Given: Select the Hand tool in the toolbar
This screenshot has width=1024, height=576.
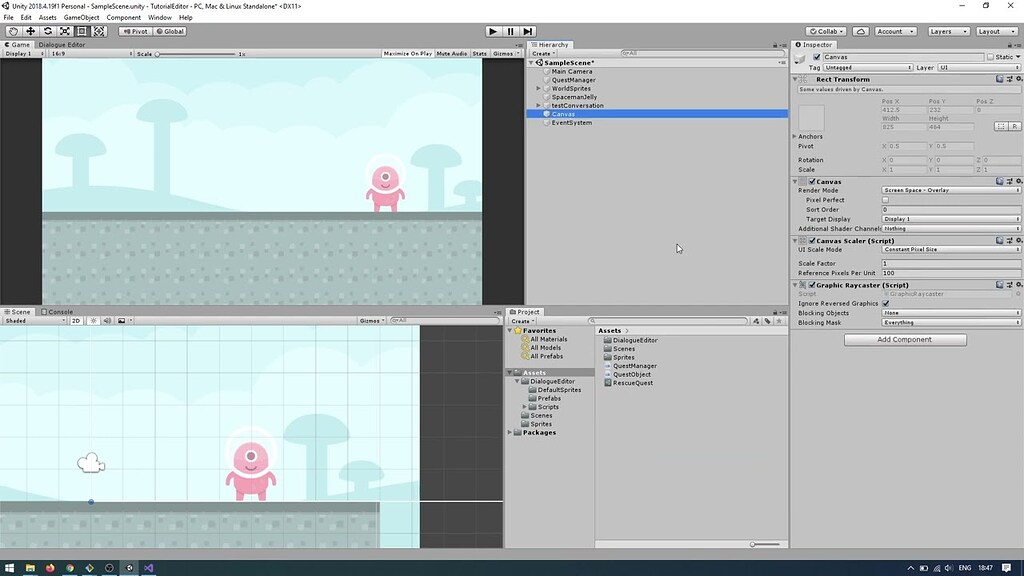Looking at the screenshot, I should (x=12, y=31).
